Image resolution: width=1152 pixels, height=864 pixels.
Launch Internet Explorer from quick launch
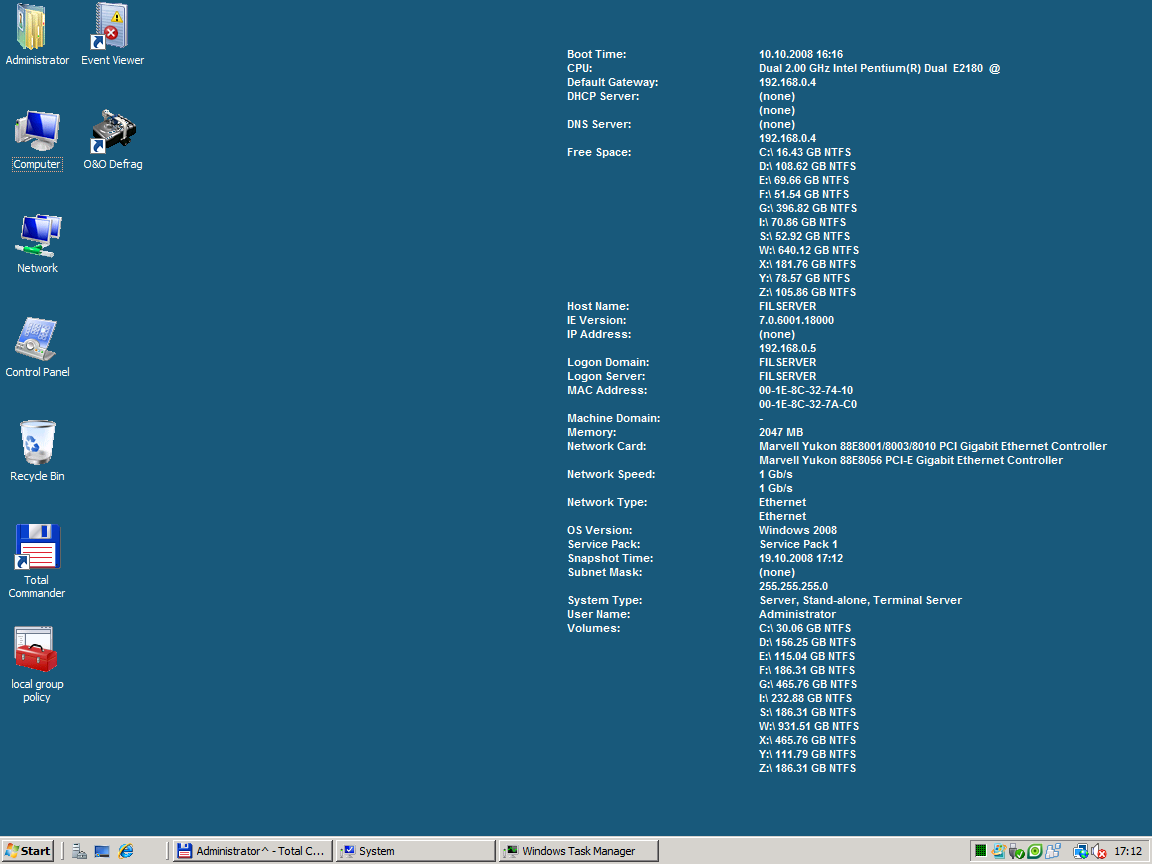pos(126,851)
